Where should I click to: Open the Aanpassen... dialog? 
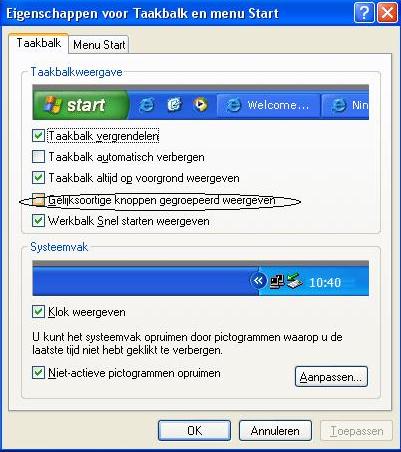click(331, 377)
